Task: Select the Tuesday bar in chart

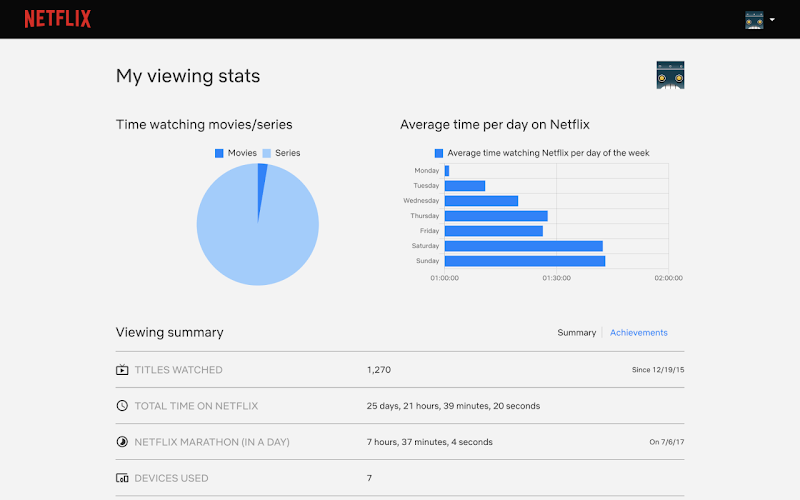Action: click(x=465, y=186)
